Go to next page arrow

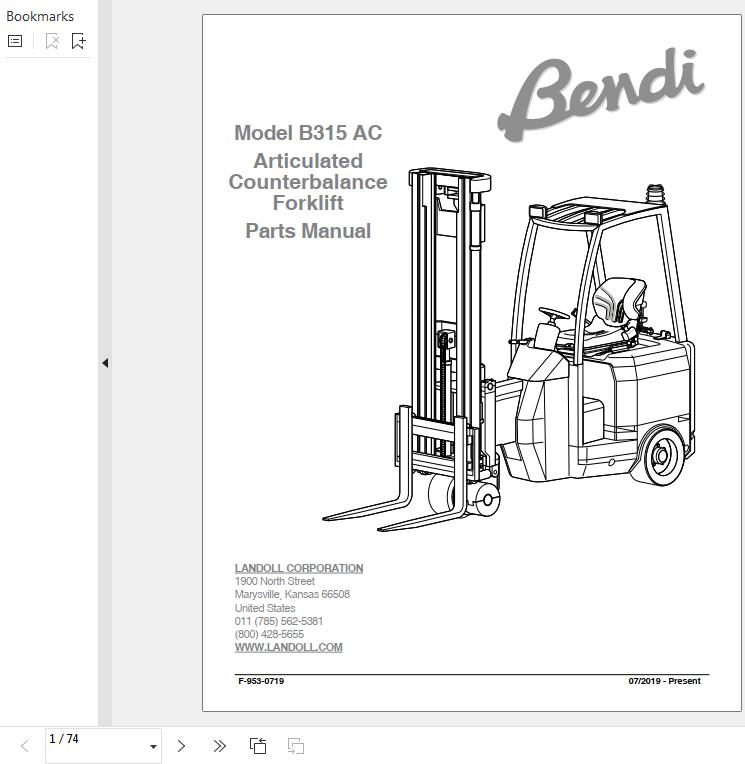click(181, 746)
